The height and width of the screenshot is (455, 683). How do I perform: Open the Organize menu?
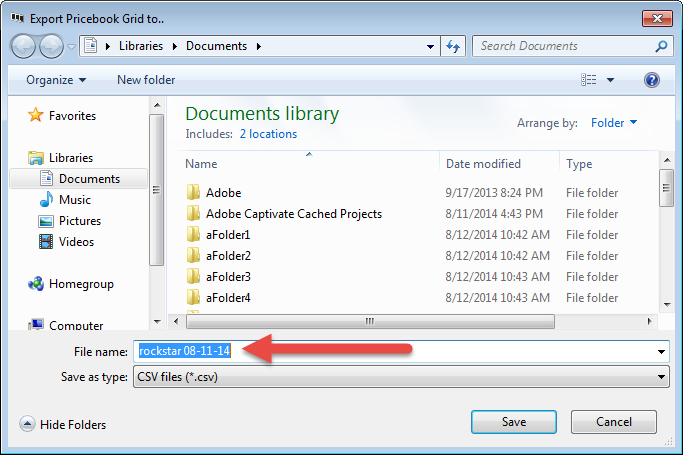[56, 80]
